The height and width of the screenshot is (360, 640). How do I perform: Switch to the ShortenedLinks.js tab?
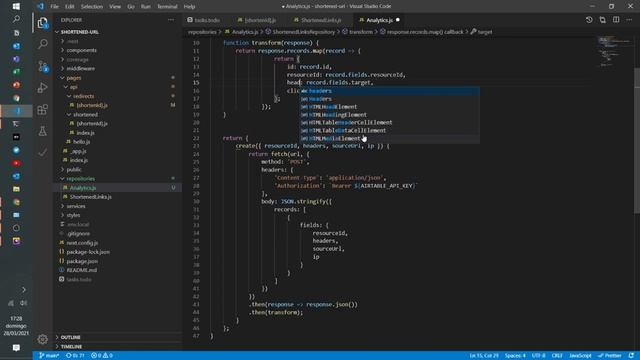pos(320,20)
